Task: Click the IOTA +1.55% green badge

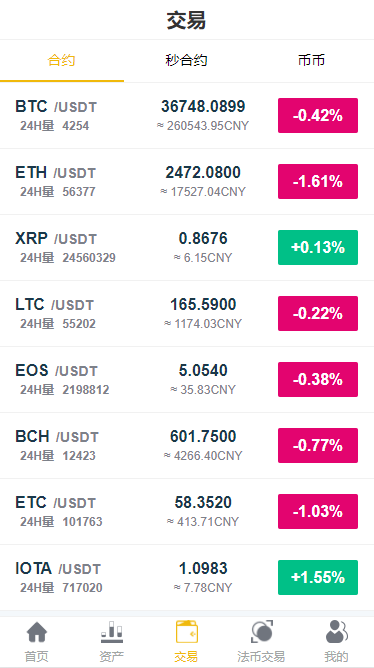Action: click(x=318, y=577)
